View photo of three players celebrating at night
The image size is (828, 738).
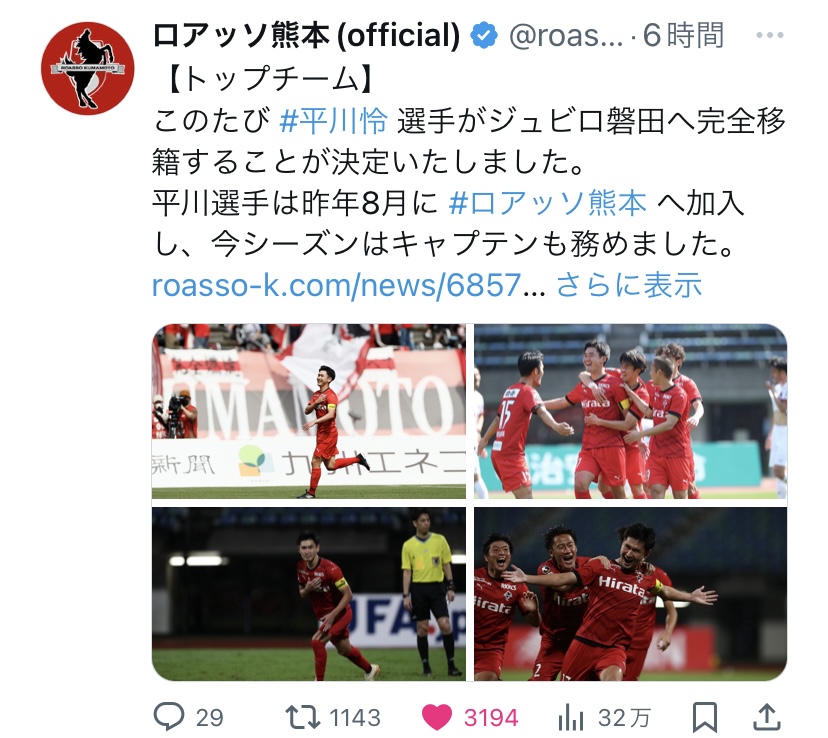pyautogui.click(x=631, y=594)
